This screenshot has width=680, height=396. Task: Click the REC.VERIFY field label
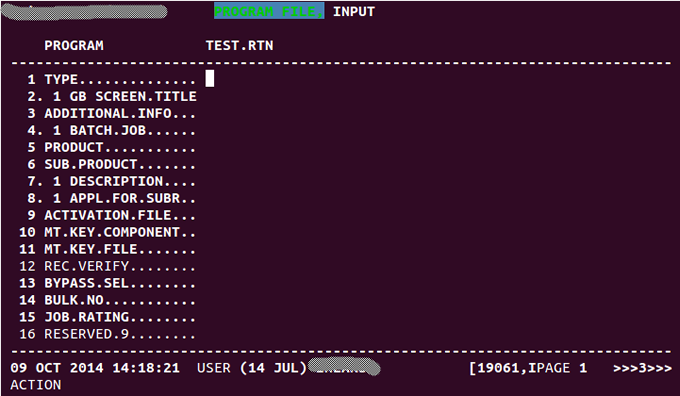(x=86, y=266)
